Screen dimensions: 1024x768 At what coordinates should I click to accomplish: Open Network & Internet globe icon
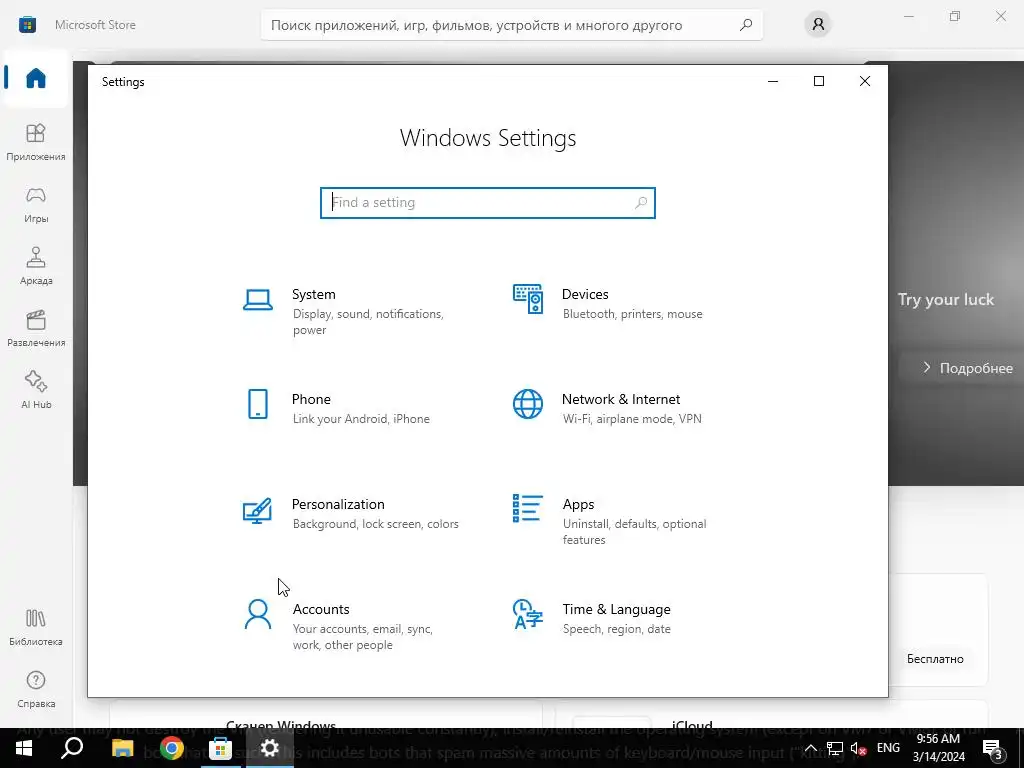[x=528, y=404]
